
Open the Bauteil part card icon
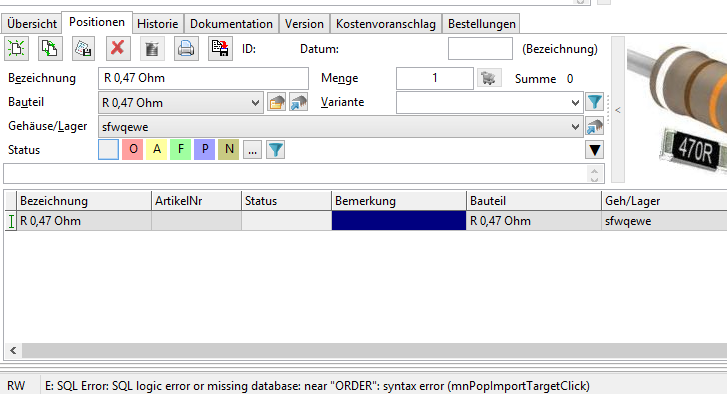[x=276, y=102]
